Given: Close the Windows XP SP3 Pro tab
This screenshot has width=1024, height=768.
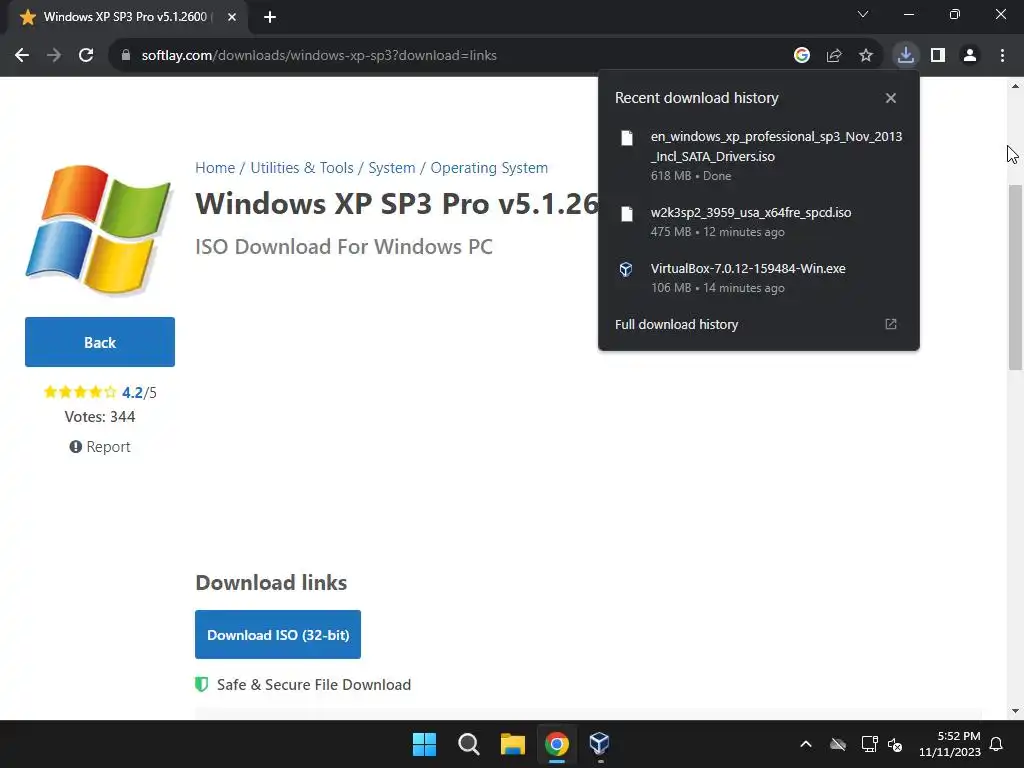Looking at the screenshot, I should pyautogui.click(x=232, y=17).
